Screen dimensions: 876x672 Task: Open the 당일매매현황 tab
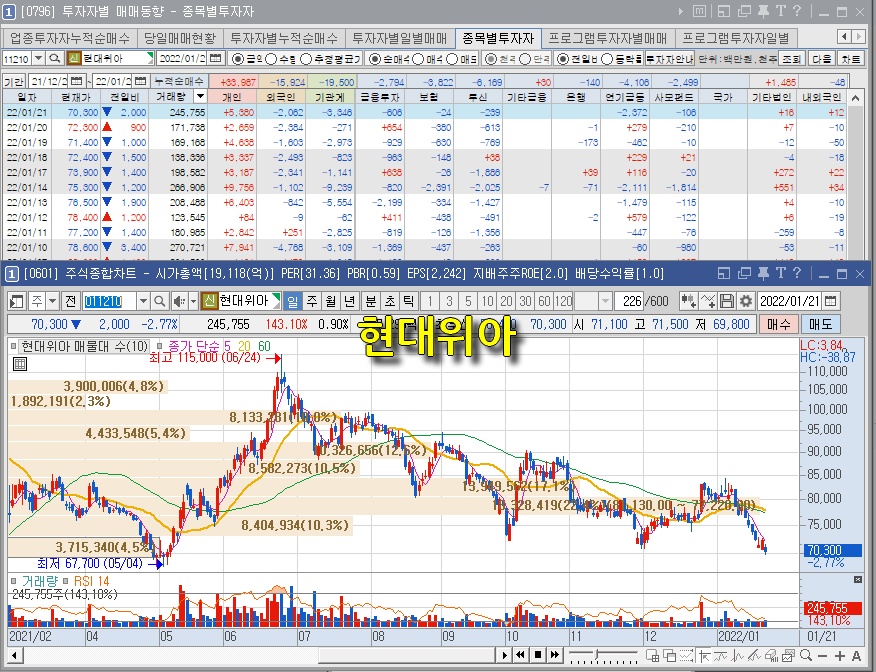click(180, 38)
